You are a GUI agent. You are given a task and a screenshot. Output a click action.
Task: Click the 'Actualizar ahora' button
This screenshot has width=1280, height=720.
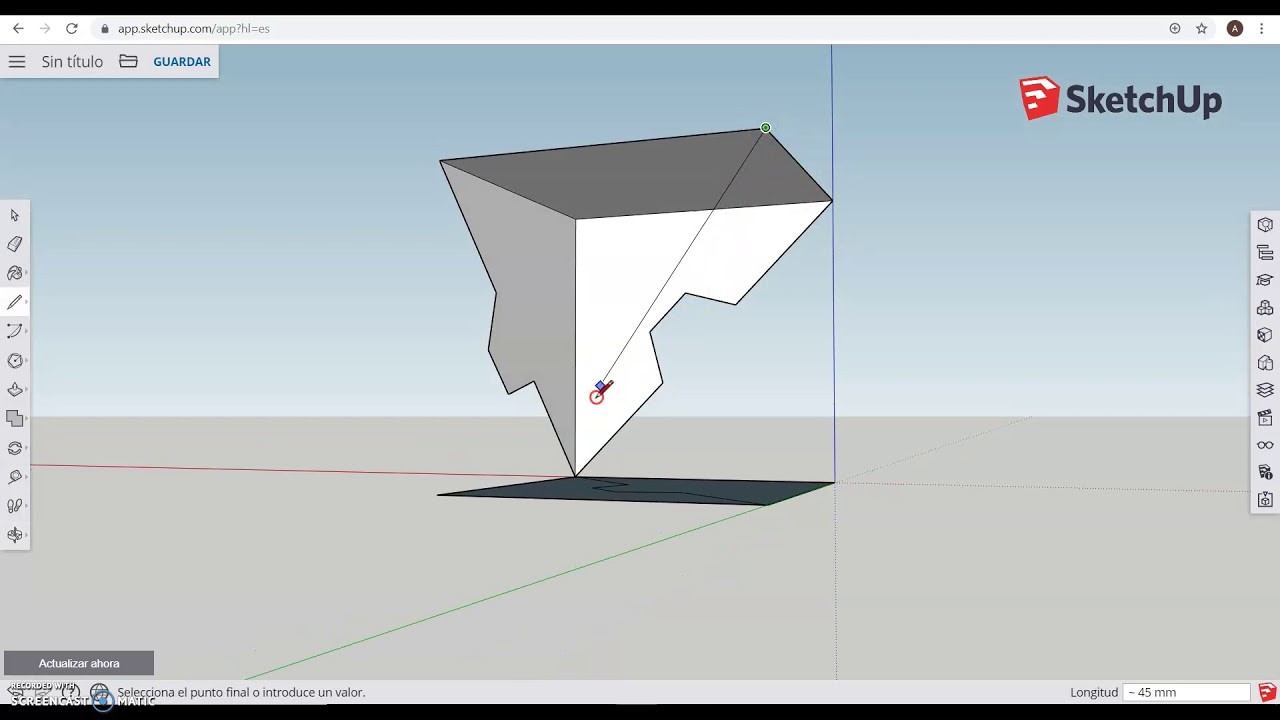click(79, 663)
